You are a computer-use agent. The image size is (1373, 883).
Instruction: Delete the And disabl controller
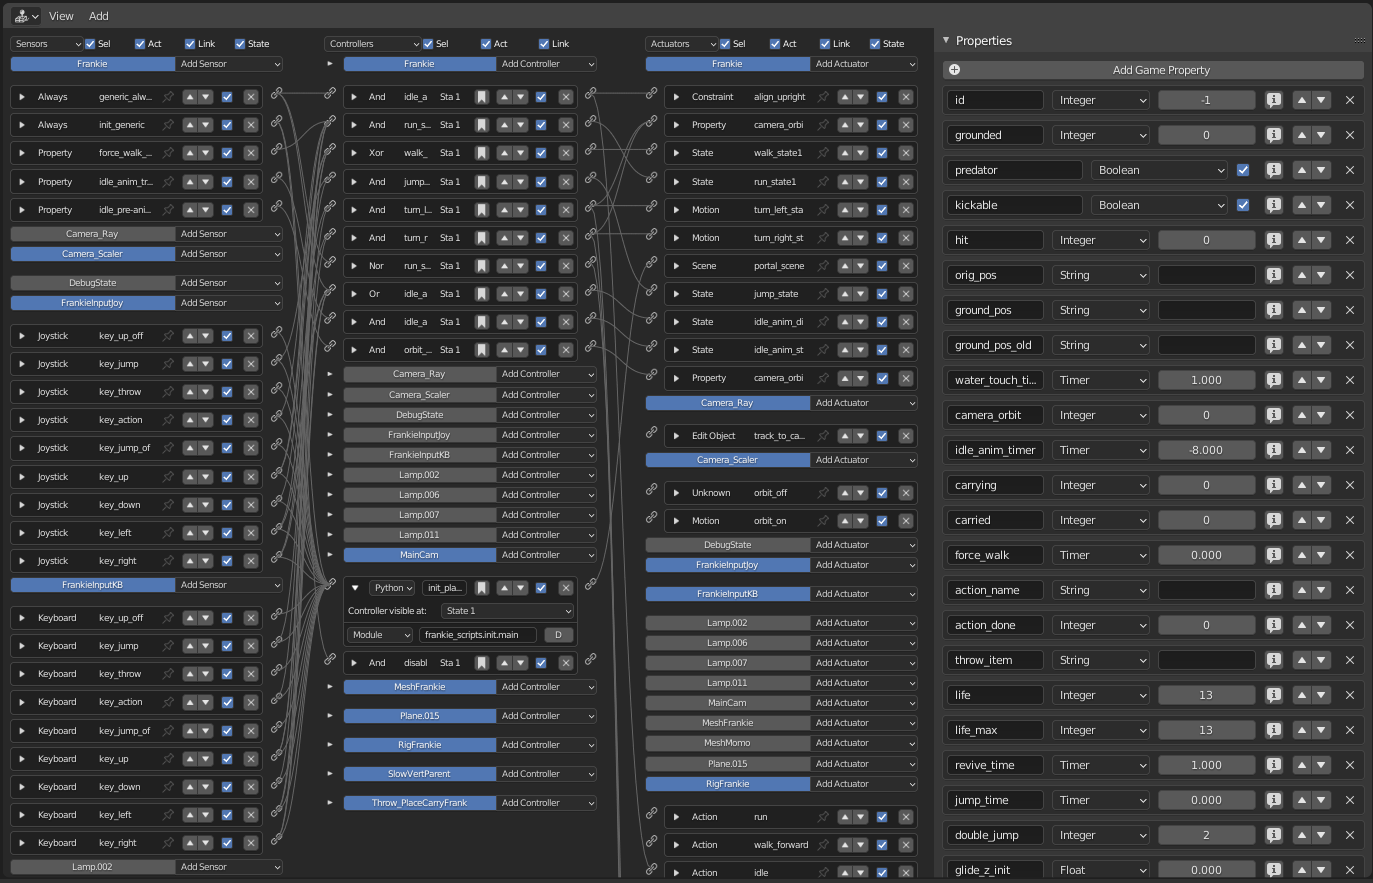(566, 663)
